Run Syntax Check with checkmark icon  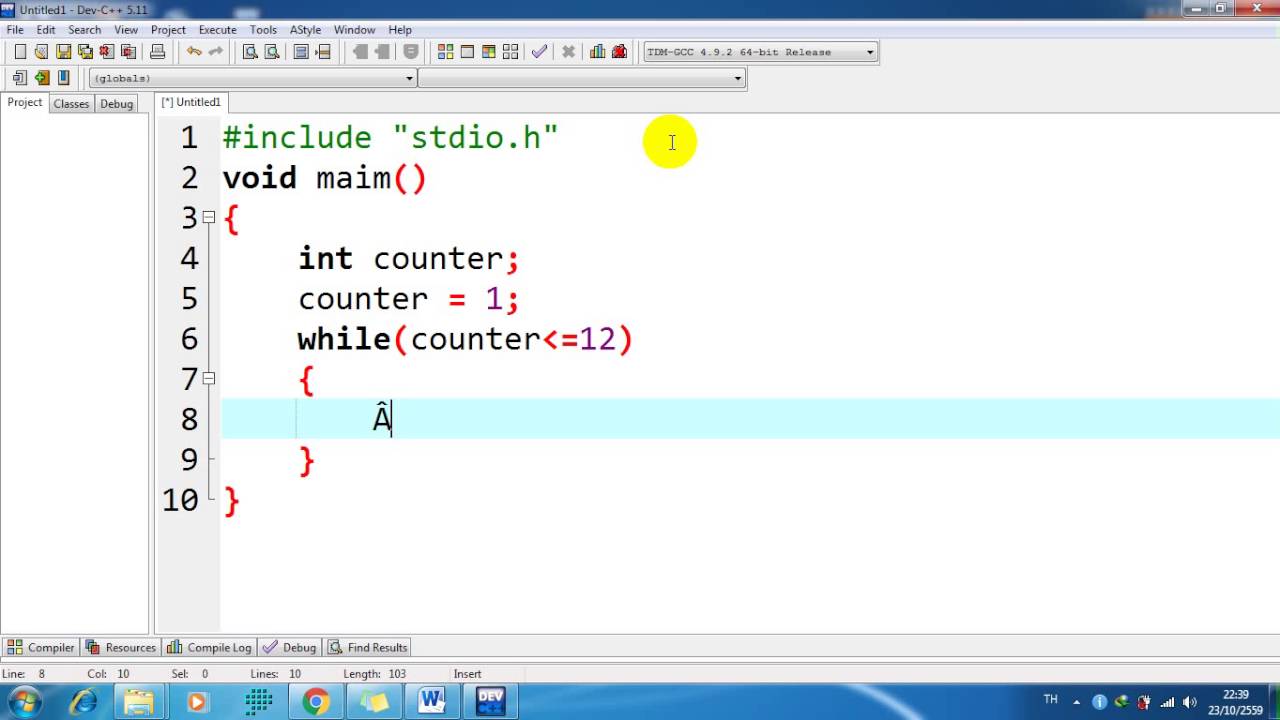539,52
